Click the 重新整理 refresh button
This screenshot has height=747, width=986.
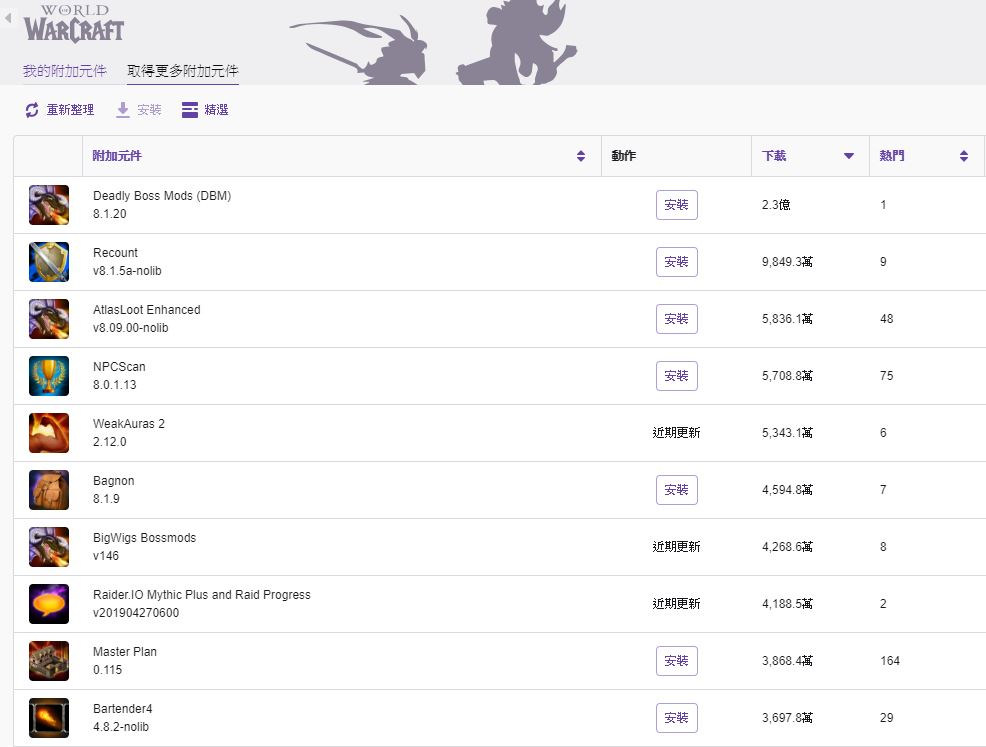pos(59,110)
